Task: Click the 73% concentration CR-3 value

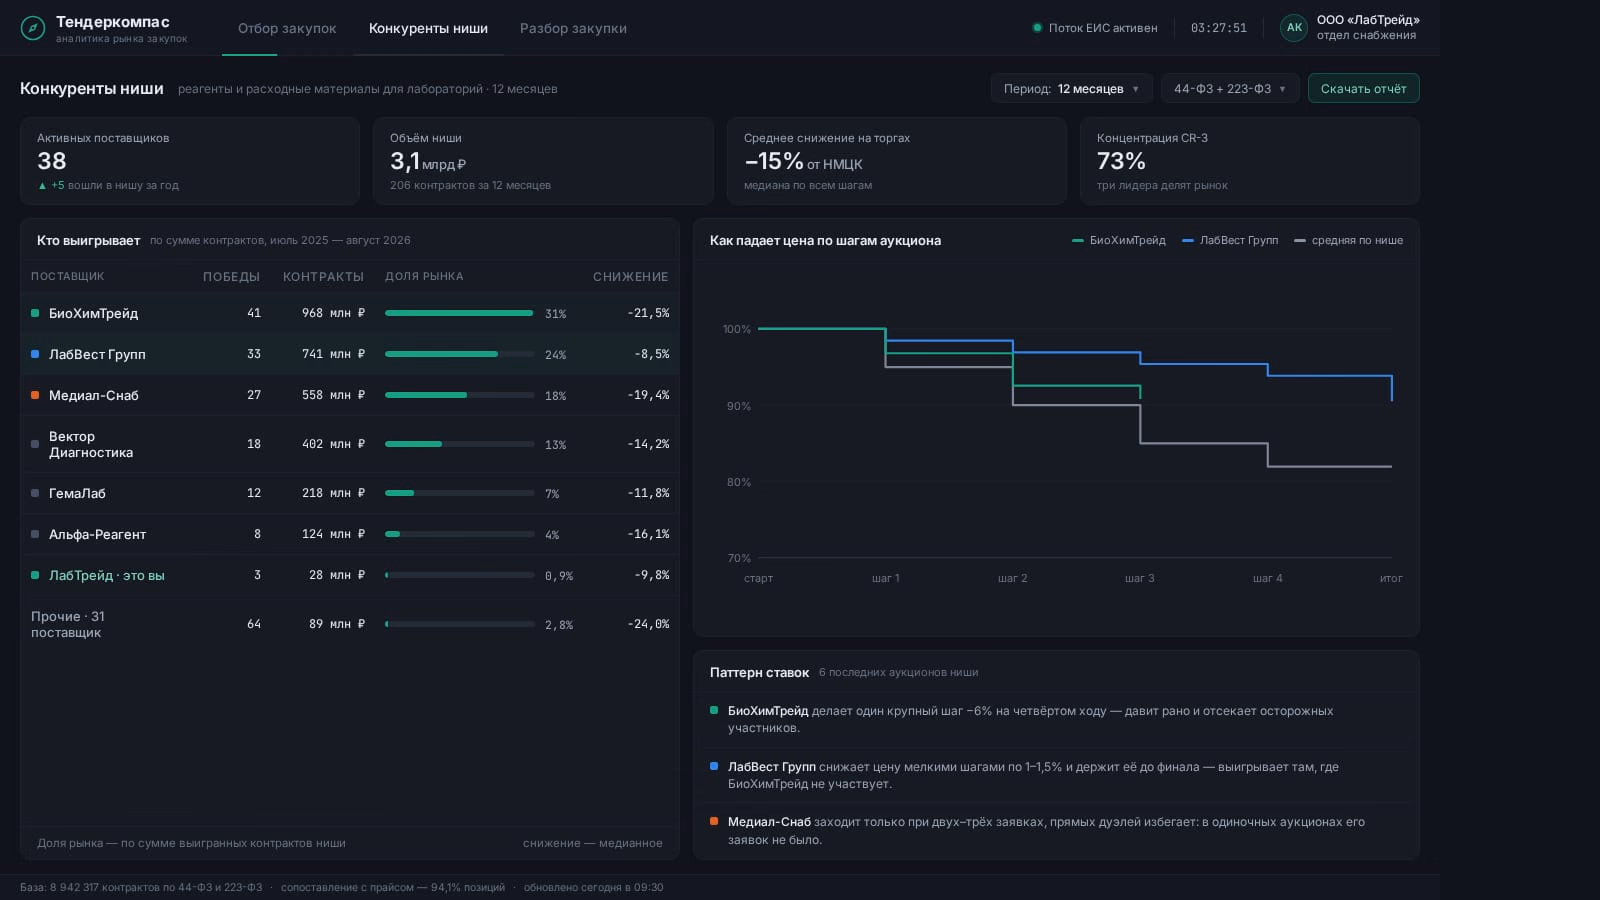Action: [x=1121, y=161]
